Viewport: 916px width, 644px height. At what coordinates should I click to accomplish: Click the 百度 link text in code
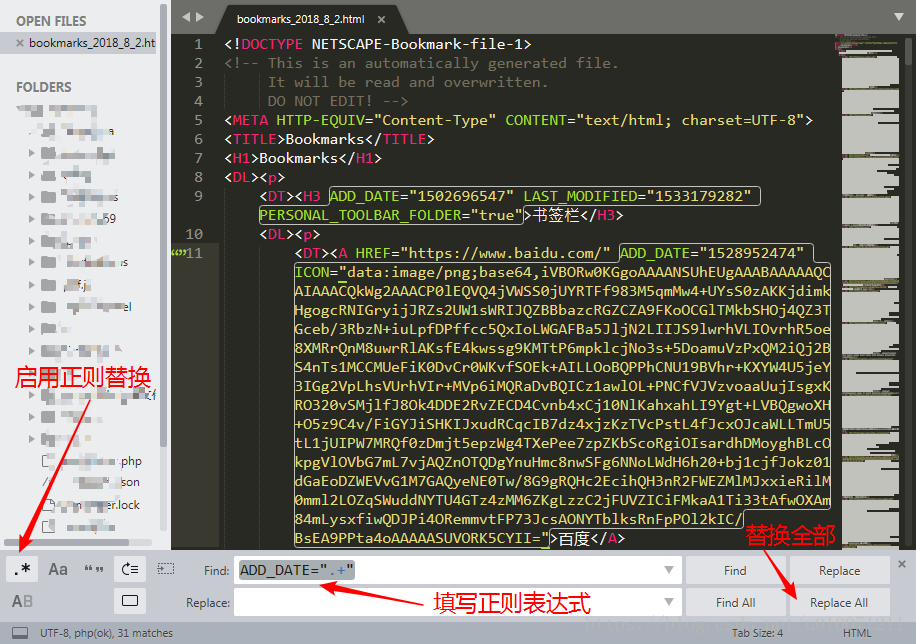pos(574,538)
